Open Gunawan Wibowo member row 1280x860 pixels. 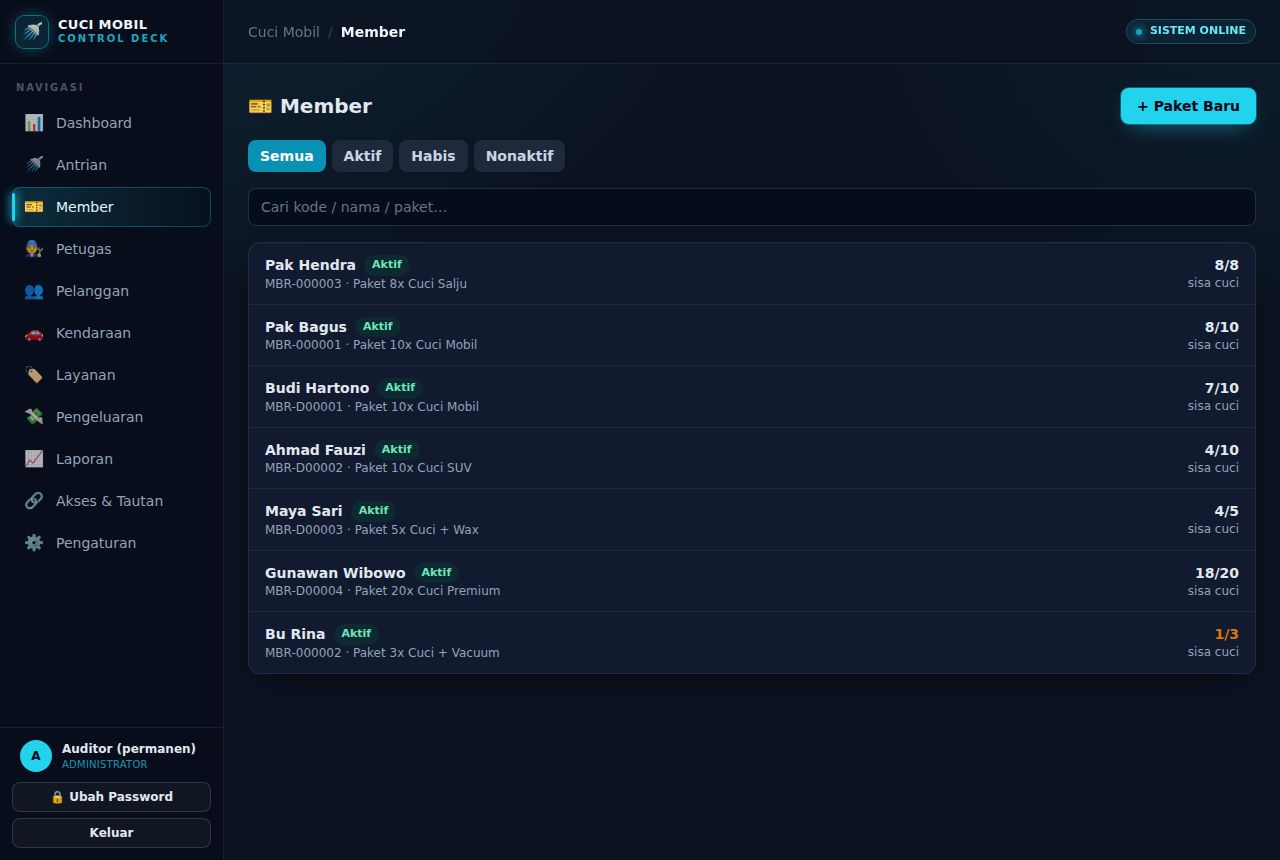752,581
